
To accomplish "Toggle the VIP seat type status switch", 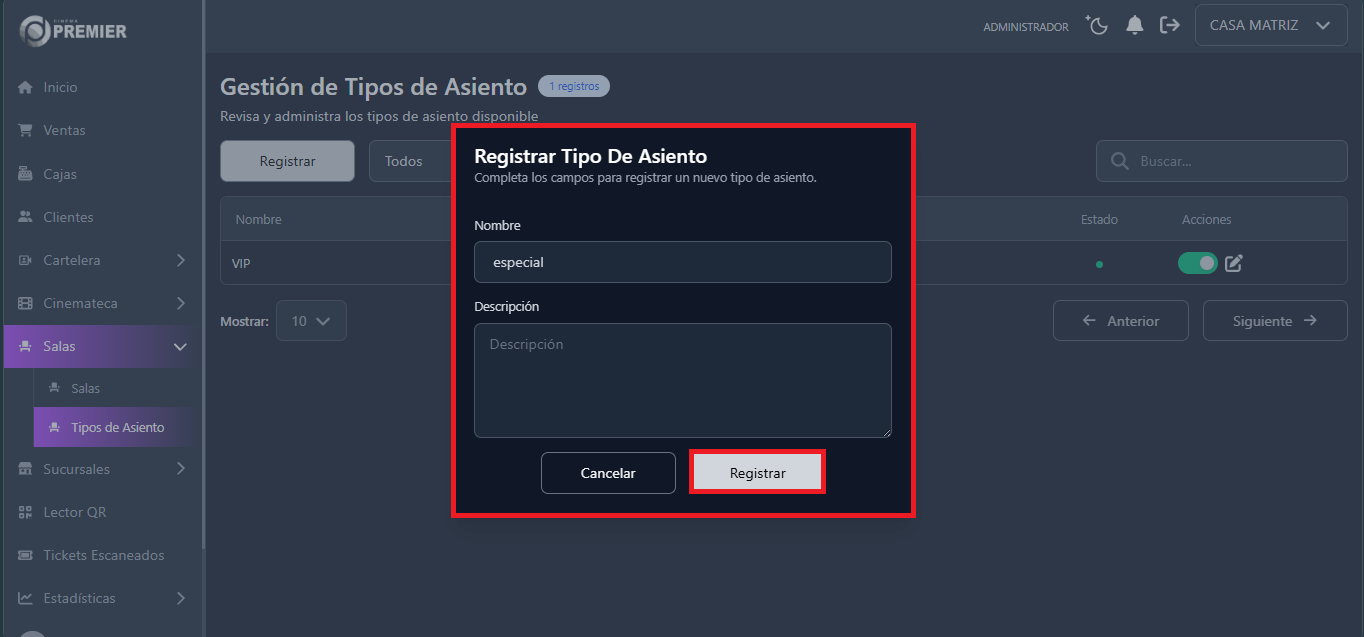I will click(x=1197, y=263).
